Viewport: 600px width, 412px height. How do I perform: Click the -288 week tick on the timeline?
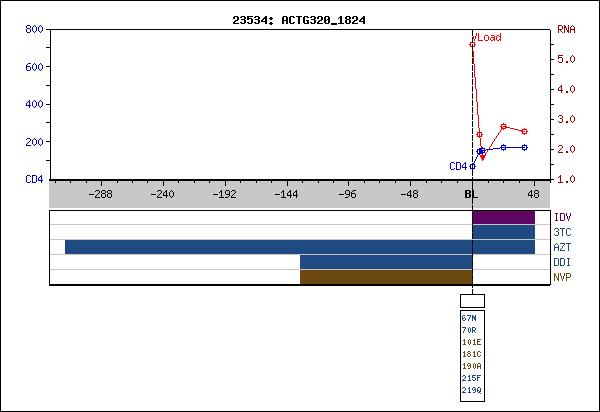pos(101,195)
